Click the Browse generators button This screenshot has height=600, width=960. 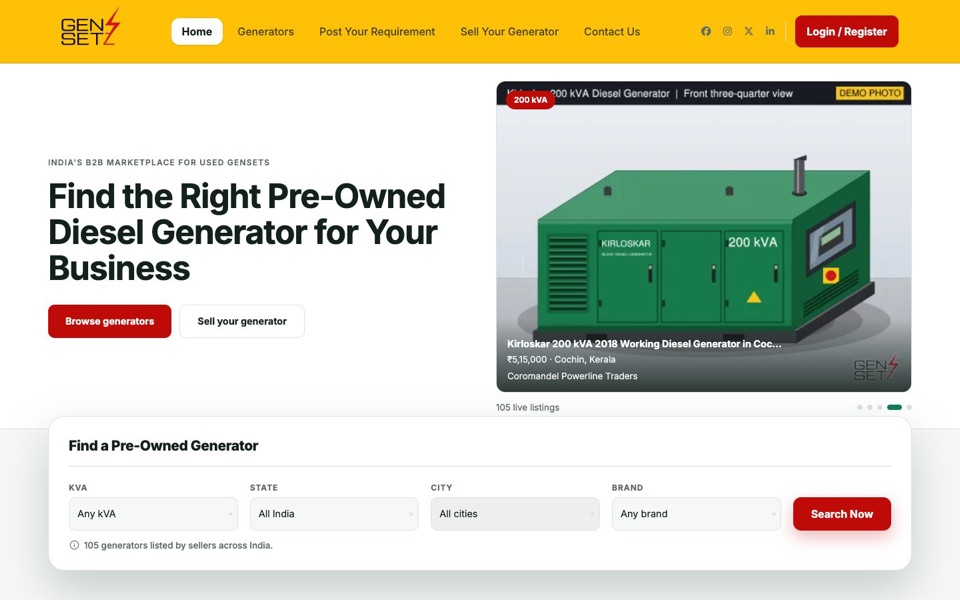pyautogui.click(x=110, y=321)
